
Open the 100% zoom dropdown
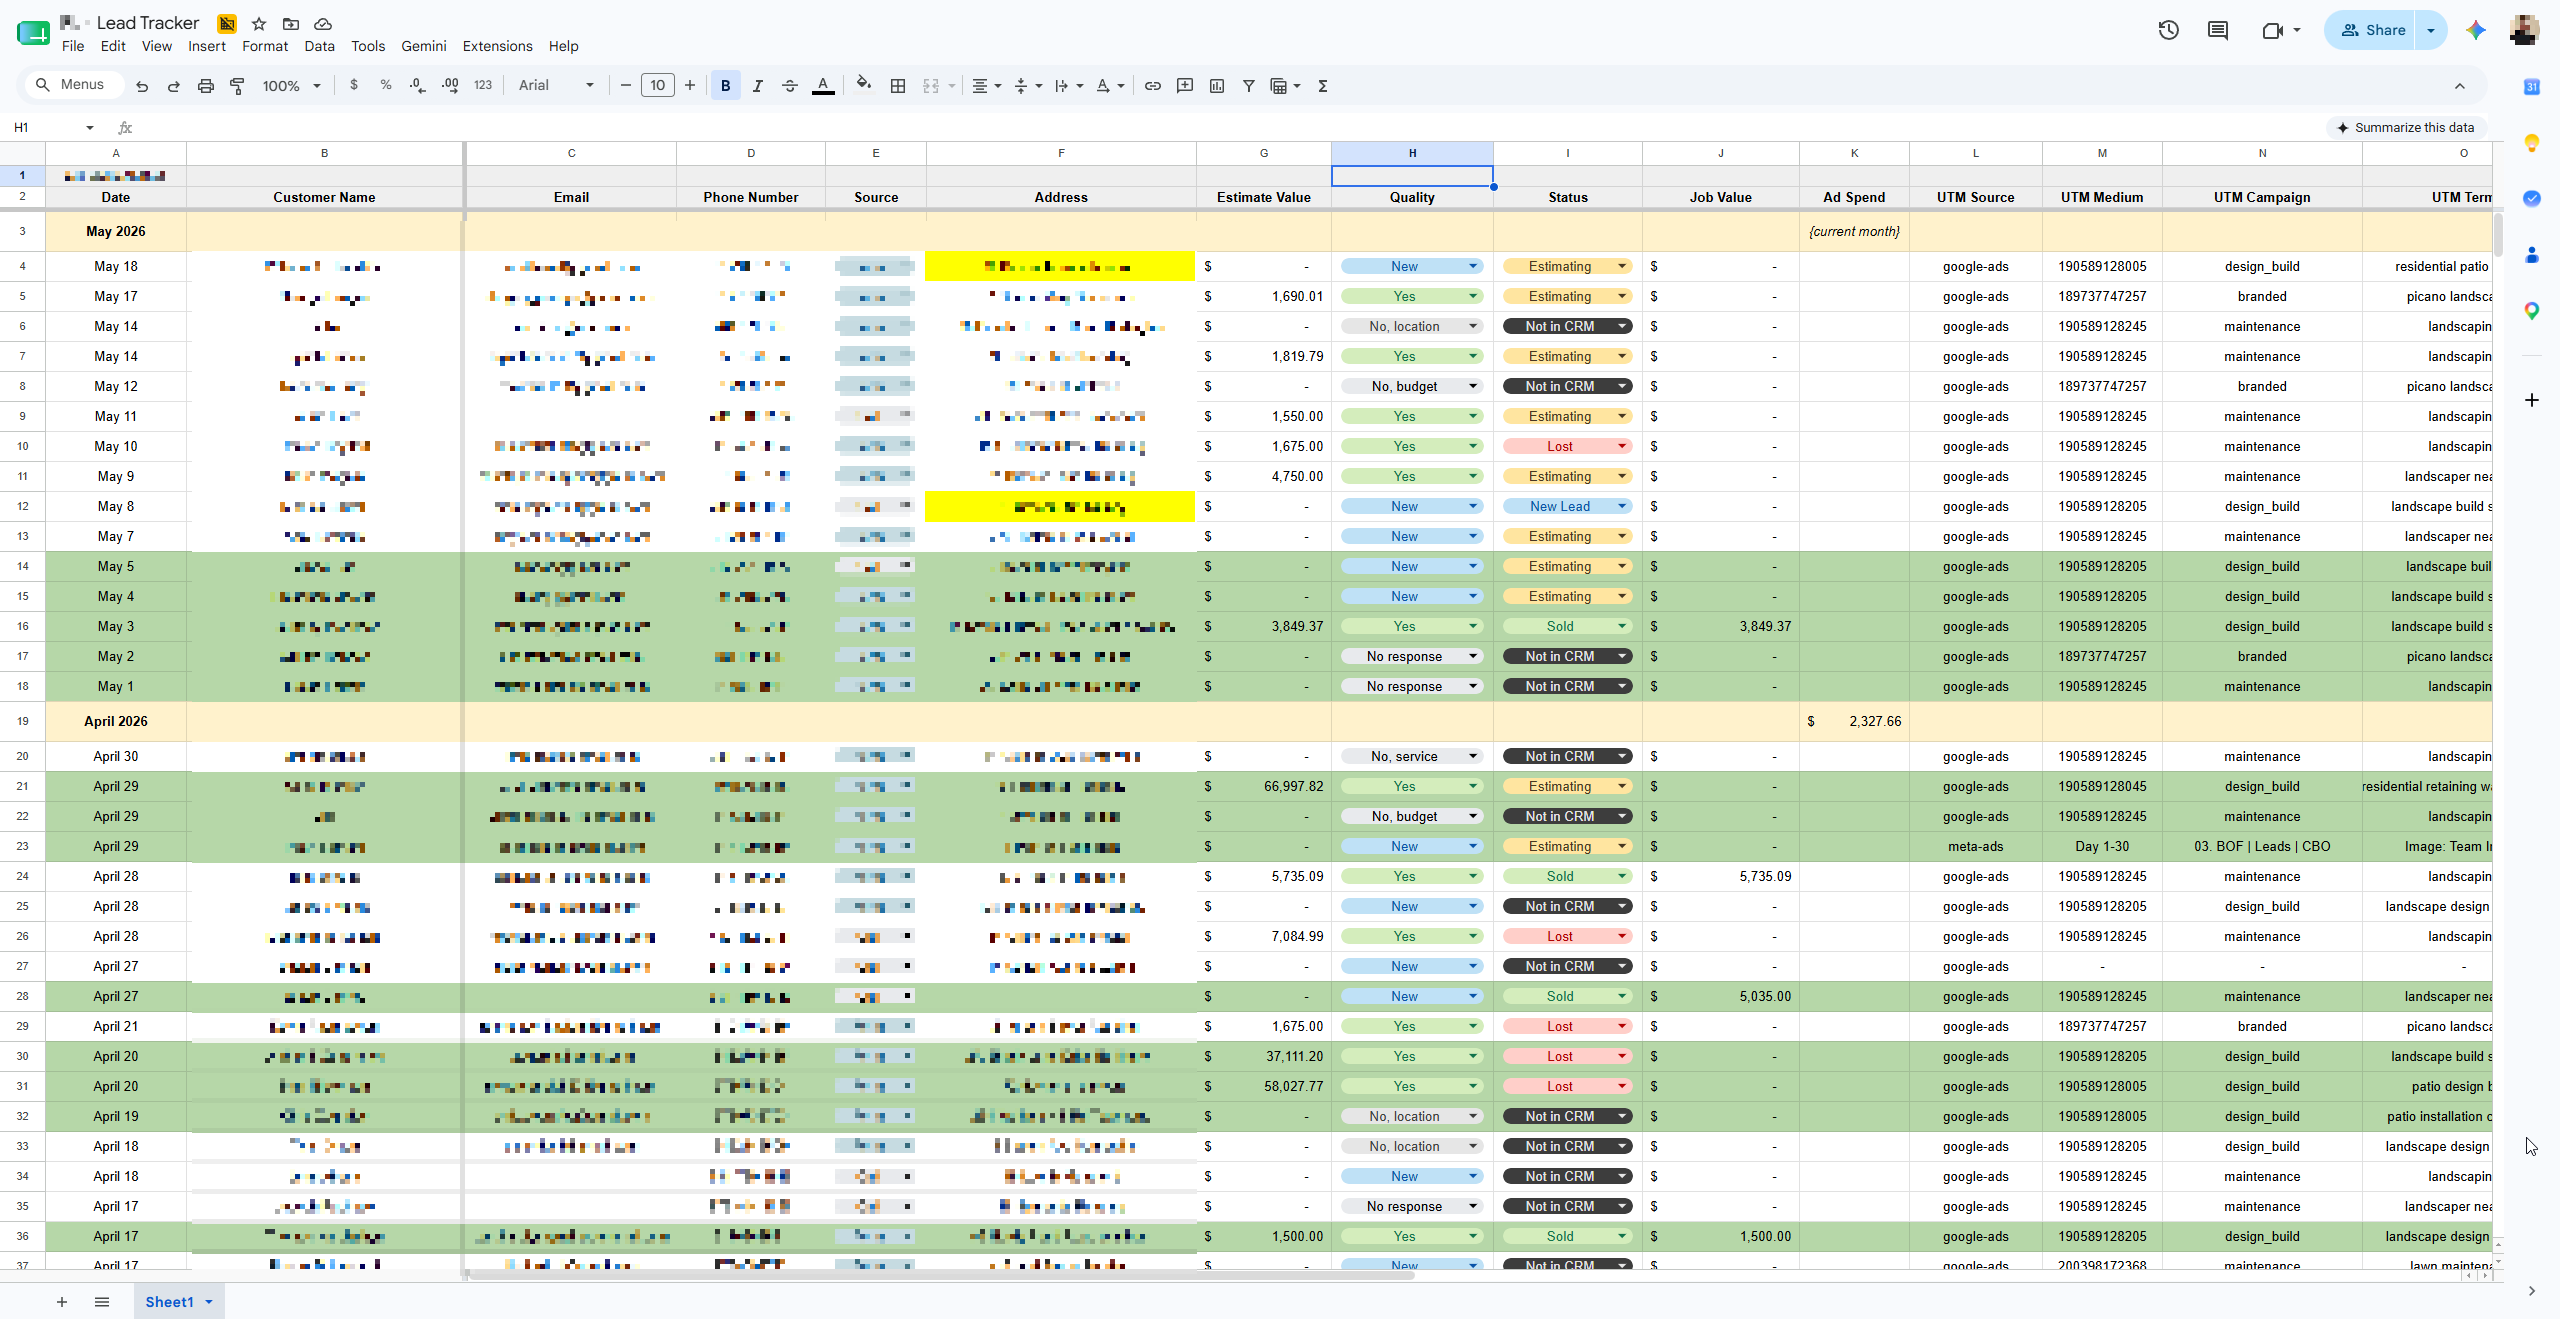point(291,86)
